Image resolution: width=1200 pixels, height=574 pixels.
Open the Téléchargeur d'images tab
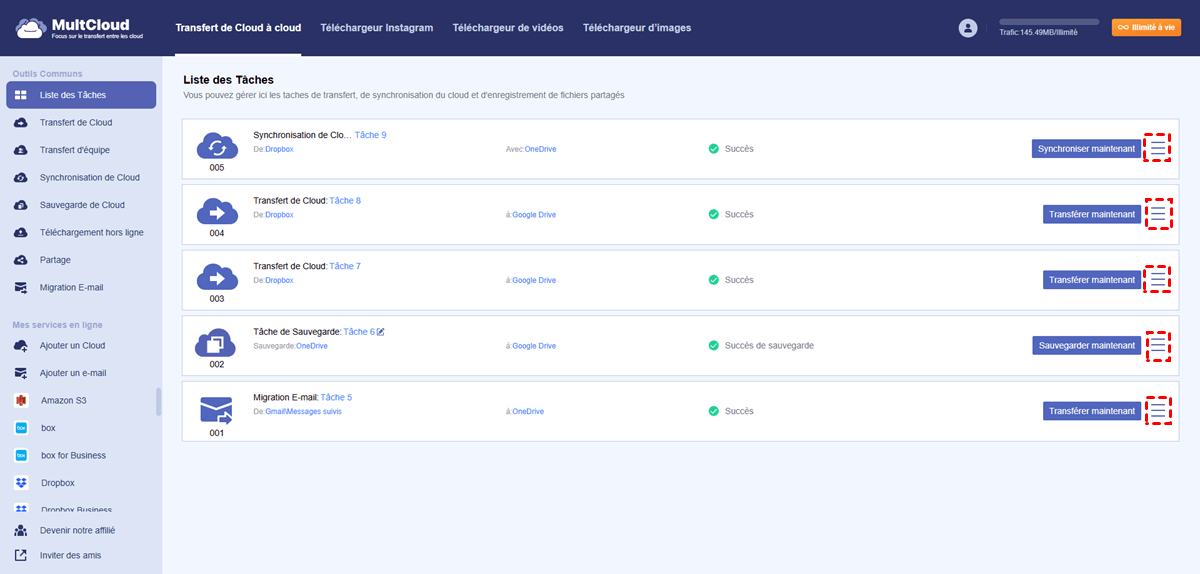[x=637, y=28]
